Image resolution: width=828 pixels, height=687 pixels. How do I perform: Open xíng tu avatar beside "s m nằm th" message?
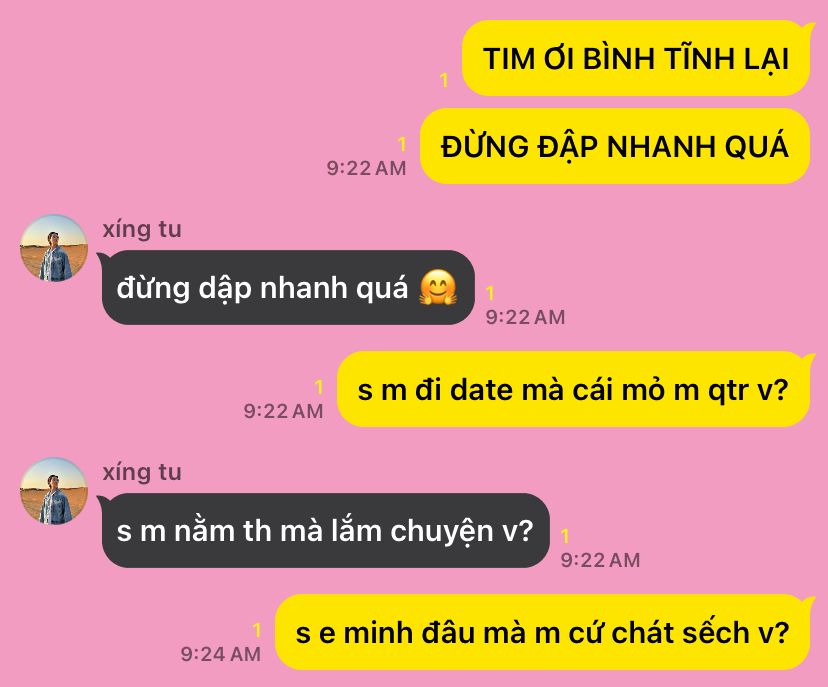pos(54,491)
